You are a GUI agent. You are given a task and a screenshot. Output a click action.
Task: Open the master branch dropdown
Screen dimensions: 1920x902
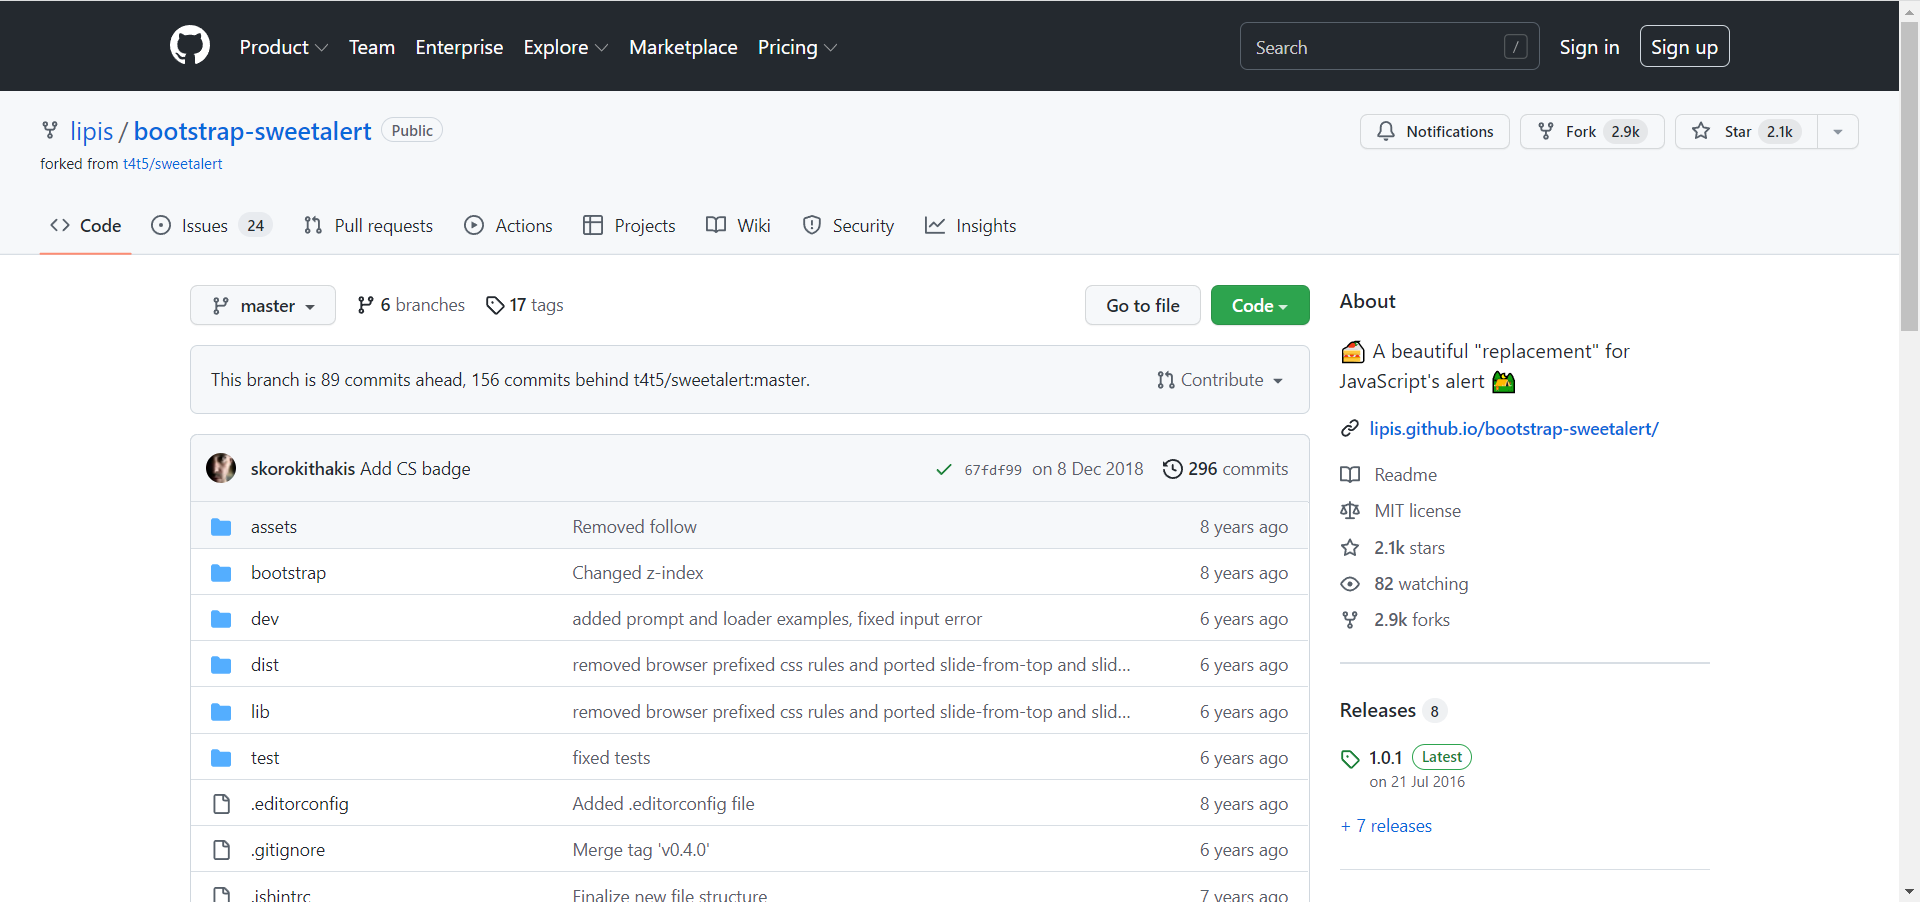(263, 306)
